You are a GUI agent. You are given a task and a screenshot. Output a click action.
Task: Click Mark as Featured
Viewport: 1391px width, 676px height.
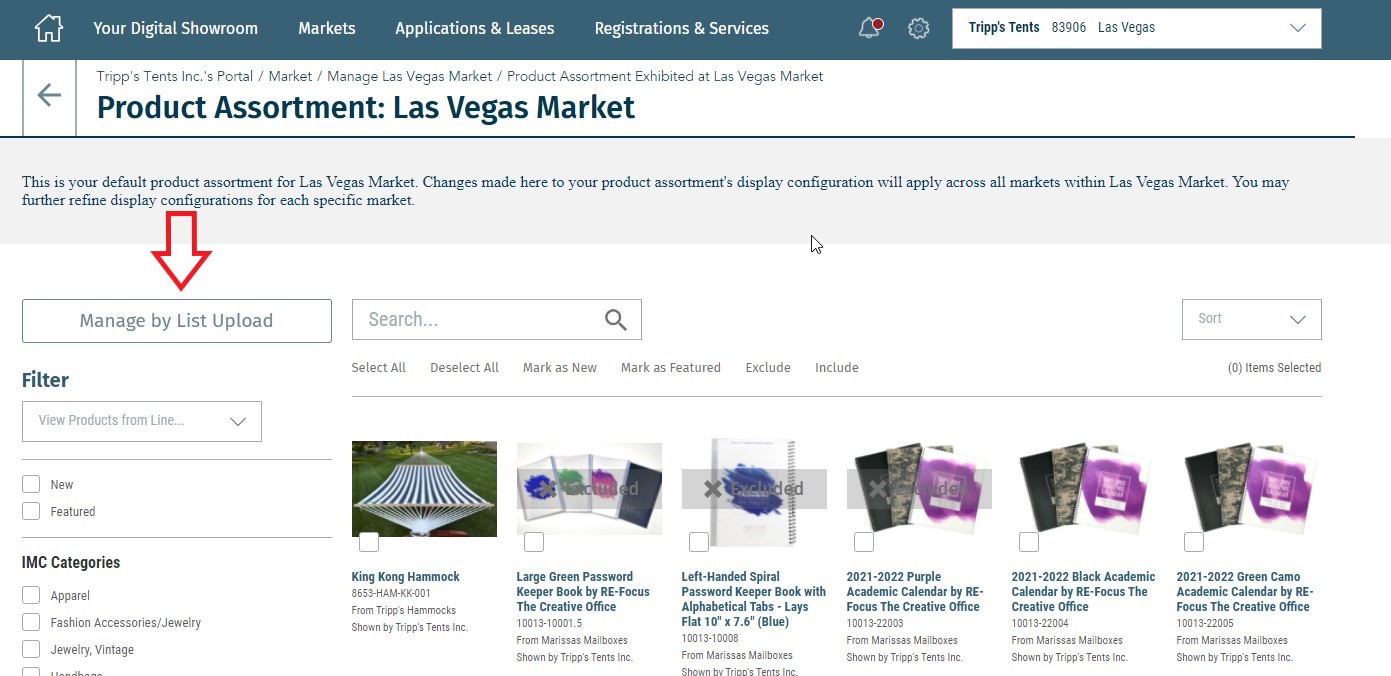tap(670, 368)
